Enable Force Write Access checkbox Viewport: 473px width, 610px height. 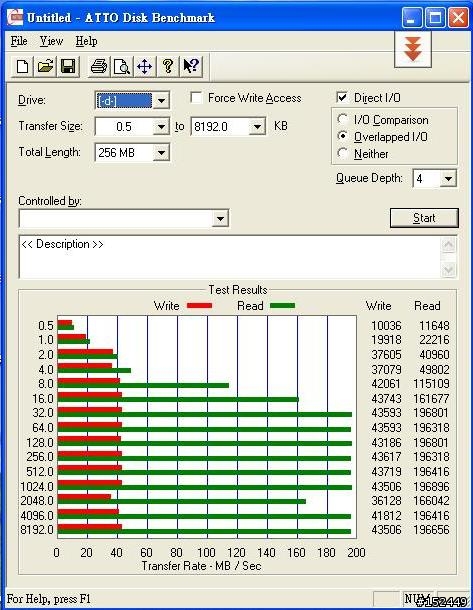196,98
